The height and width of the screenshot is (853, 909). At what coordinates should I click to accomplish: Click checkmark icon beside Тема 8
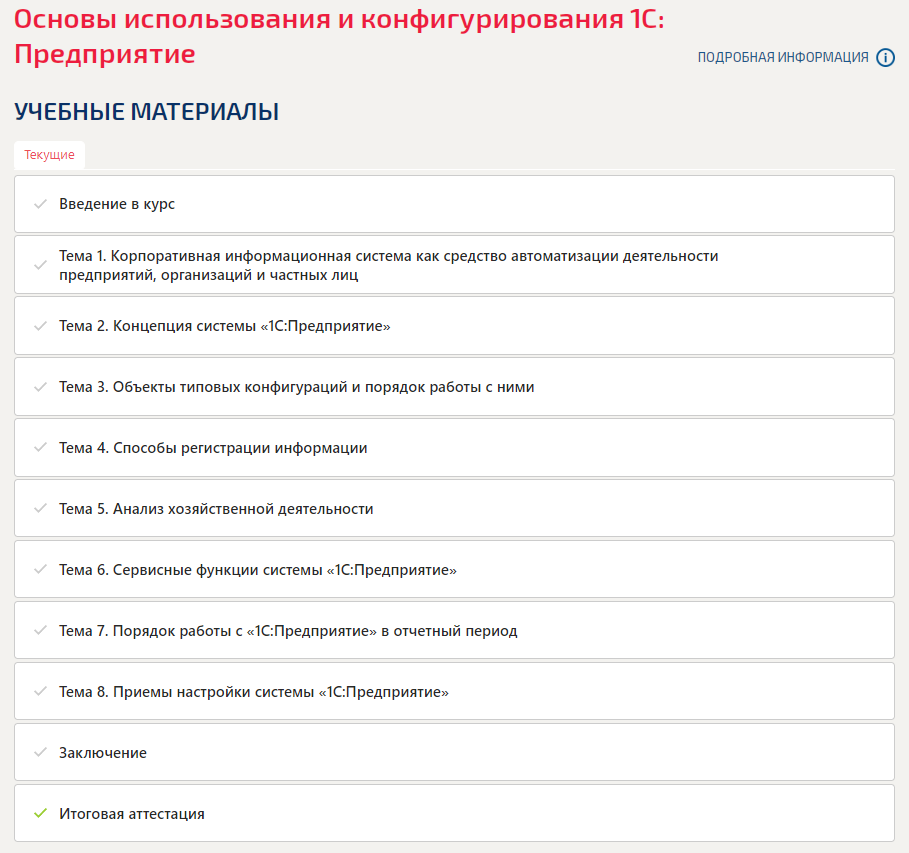click(40, 691)
